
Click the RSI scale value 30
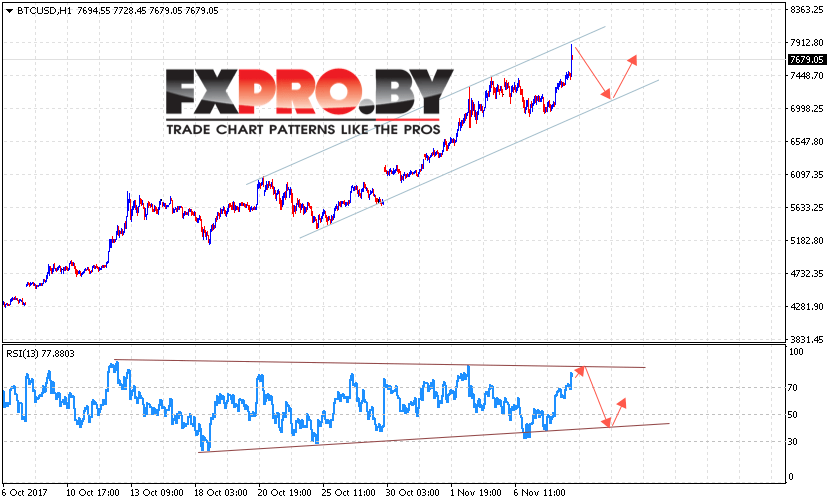tap(793, 442)
